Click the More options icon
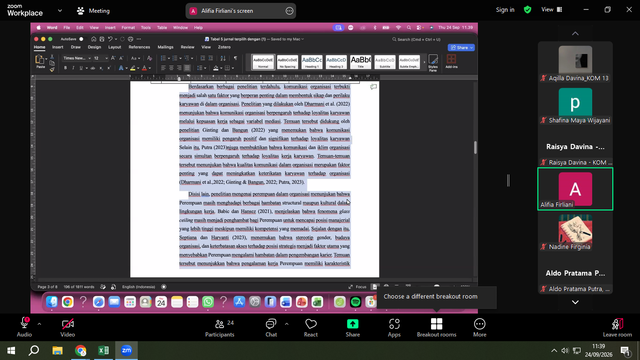 click(480, 328)
